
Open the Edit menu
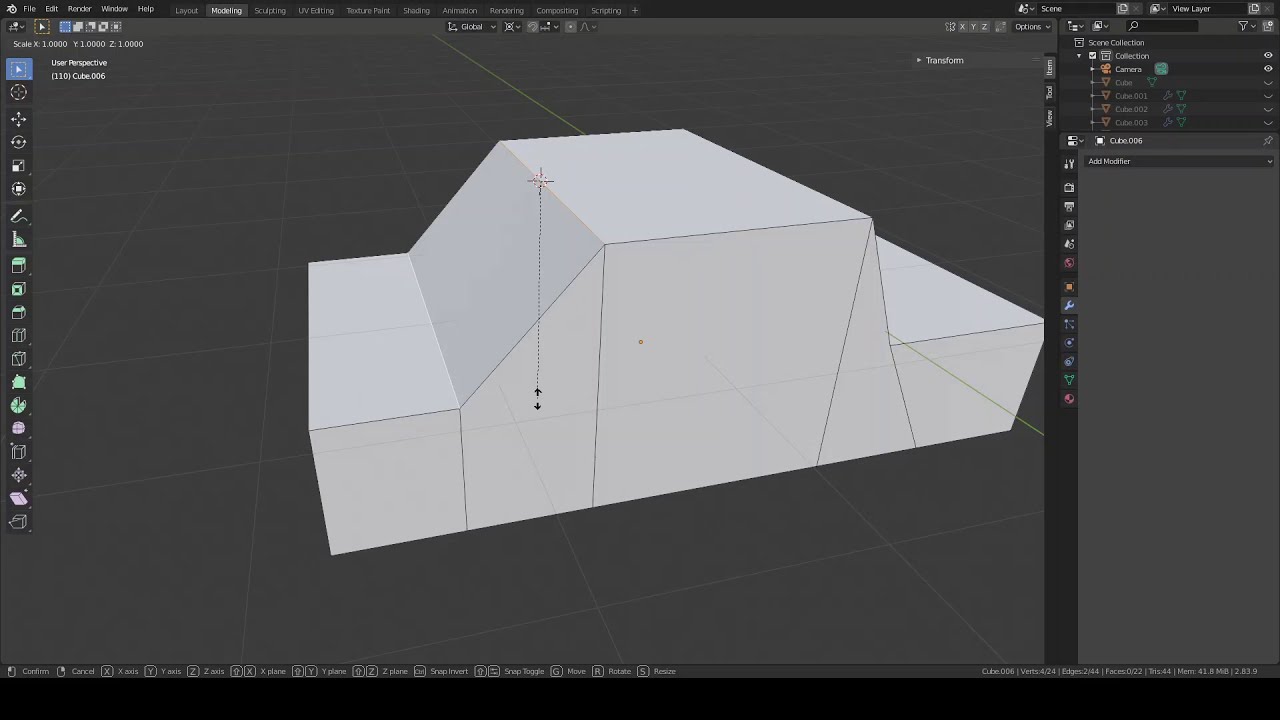pos(51,9)
